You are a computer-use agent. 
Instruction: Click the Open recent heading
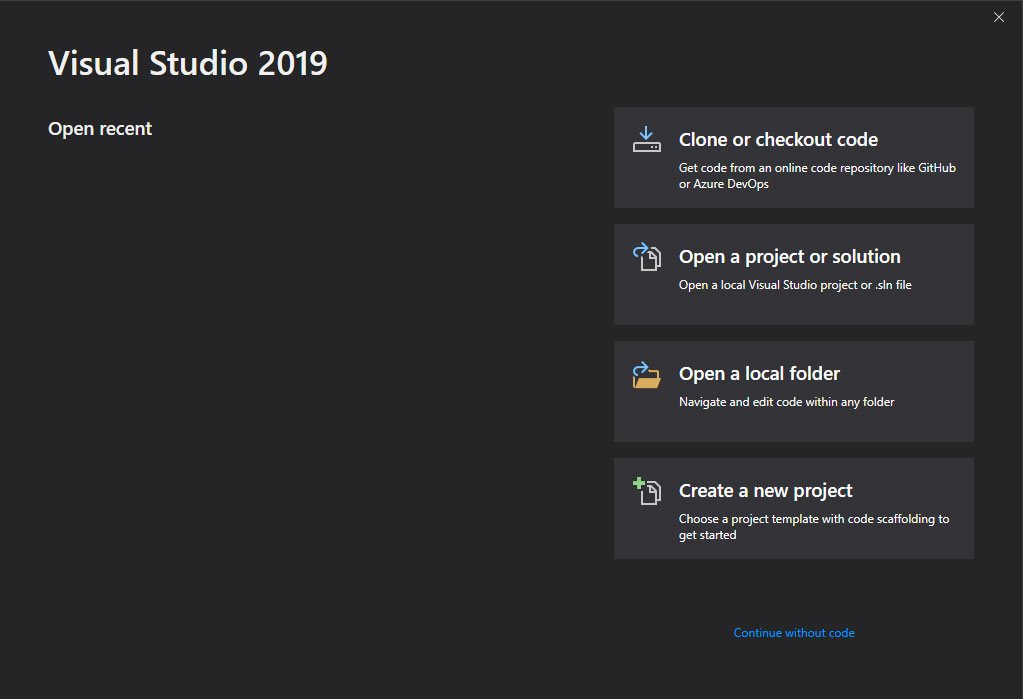pyautogui.click(x=100, y=129)
